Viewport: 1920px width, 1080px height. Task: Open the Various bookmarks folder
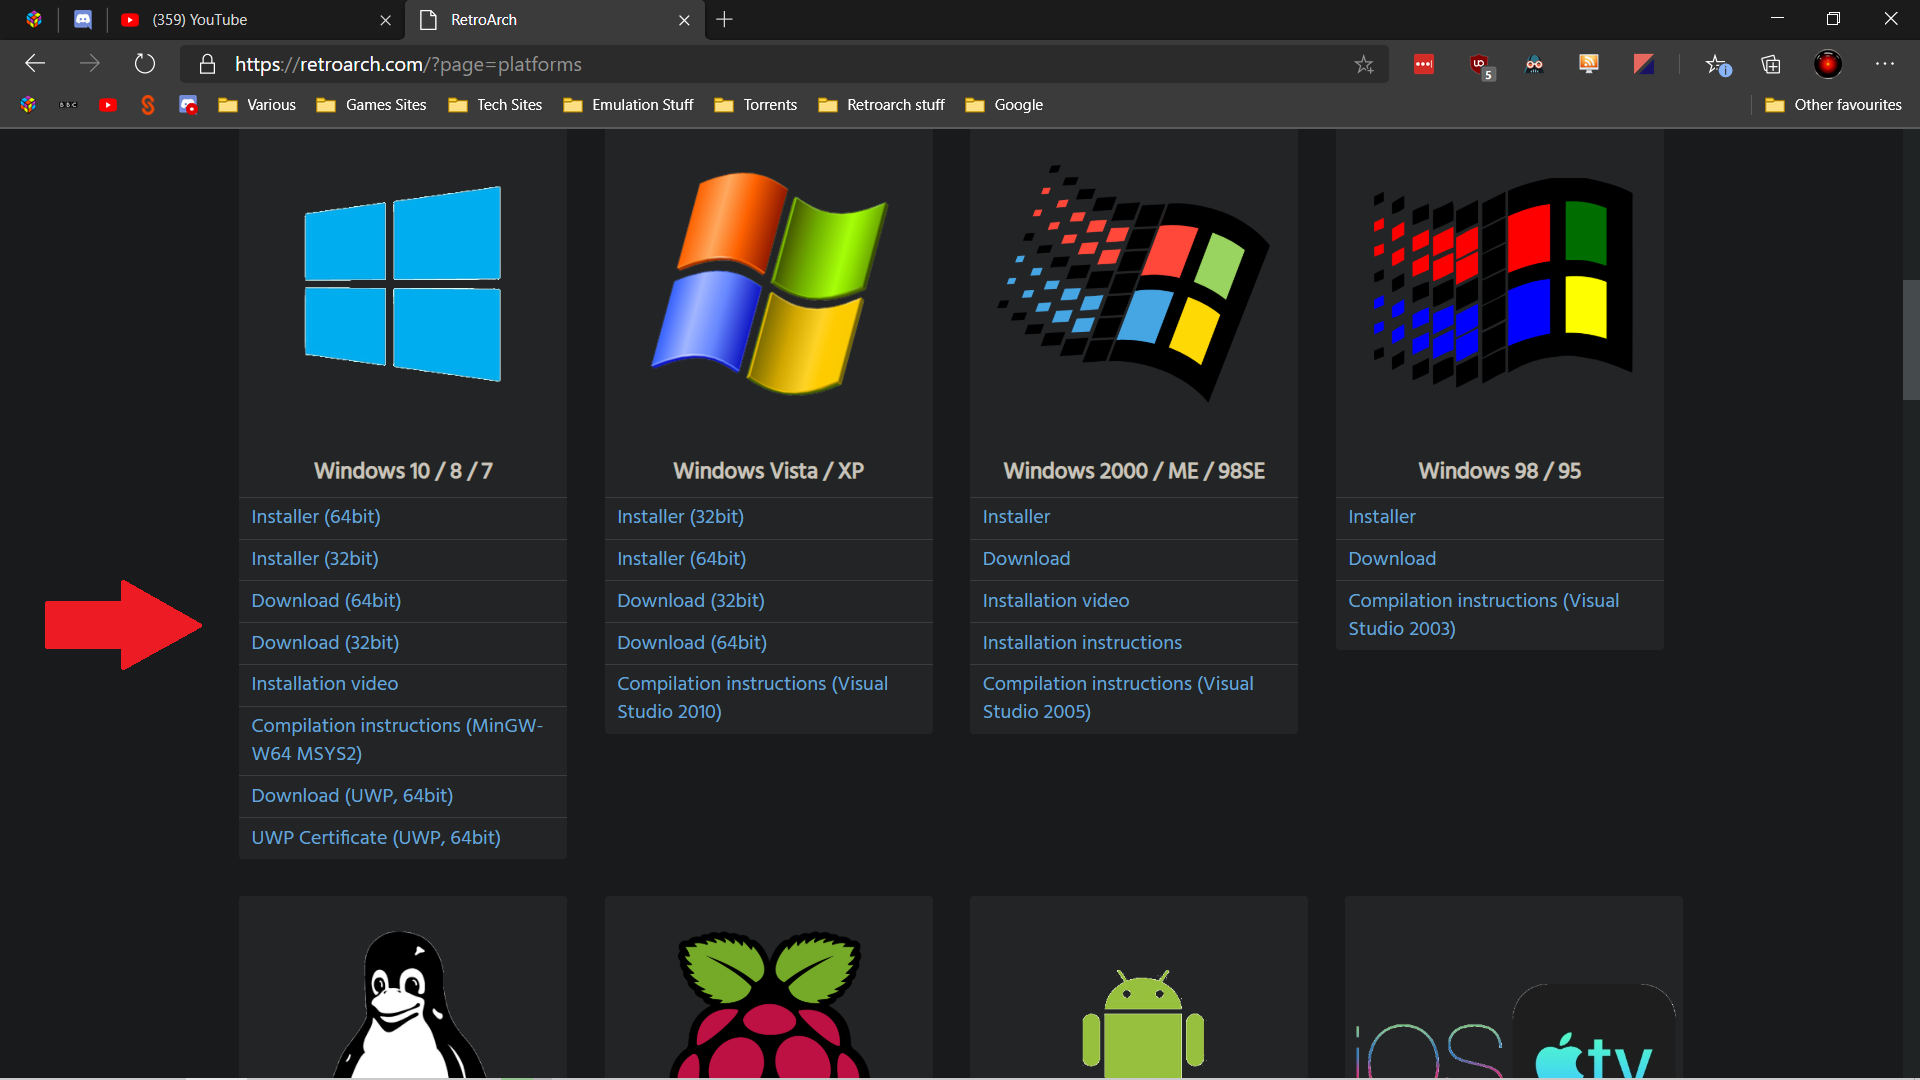pyautogui.click(x=257, y=105)
